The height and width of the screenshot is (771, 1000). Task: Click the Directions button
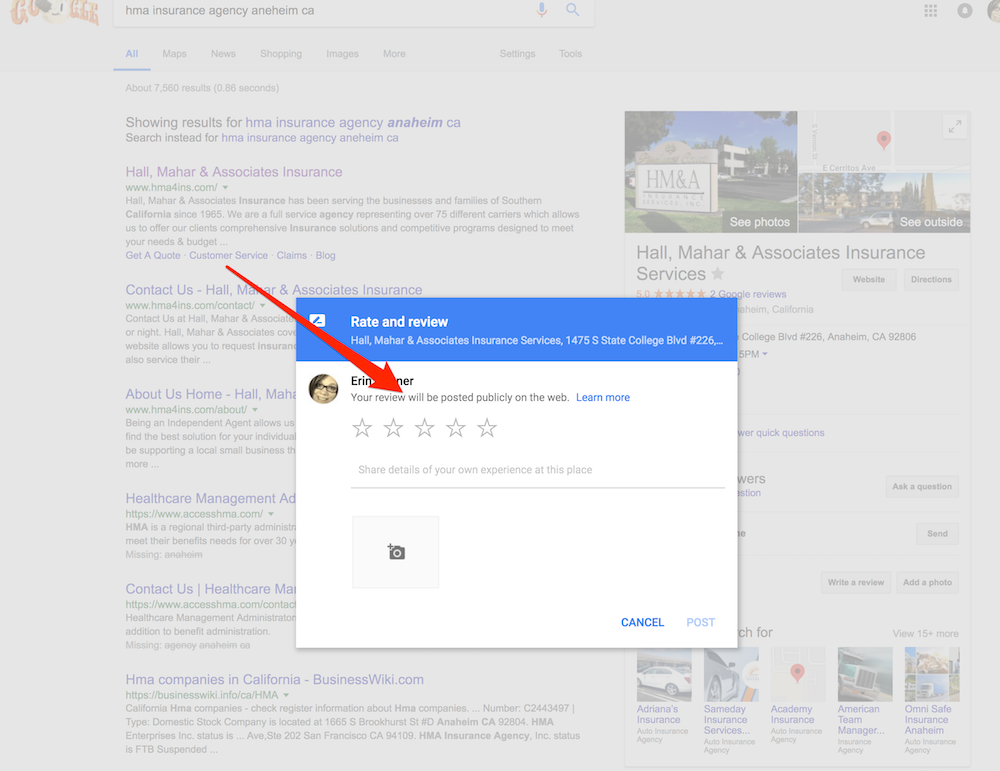point(931,279)
